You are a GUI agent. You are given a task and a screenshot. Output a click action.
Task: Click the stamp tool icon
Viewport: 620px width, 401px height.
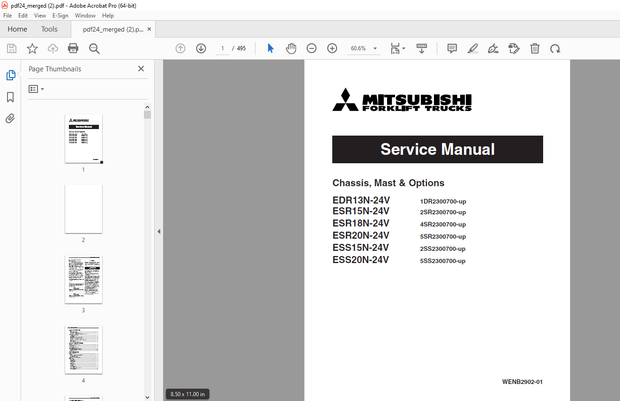tap(514, 48)
